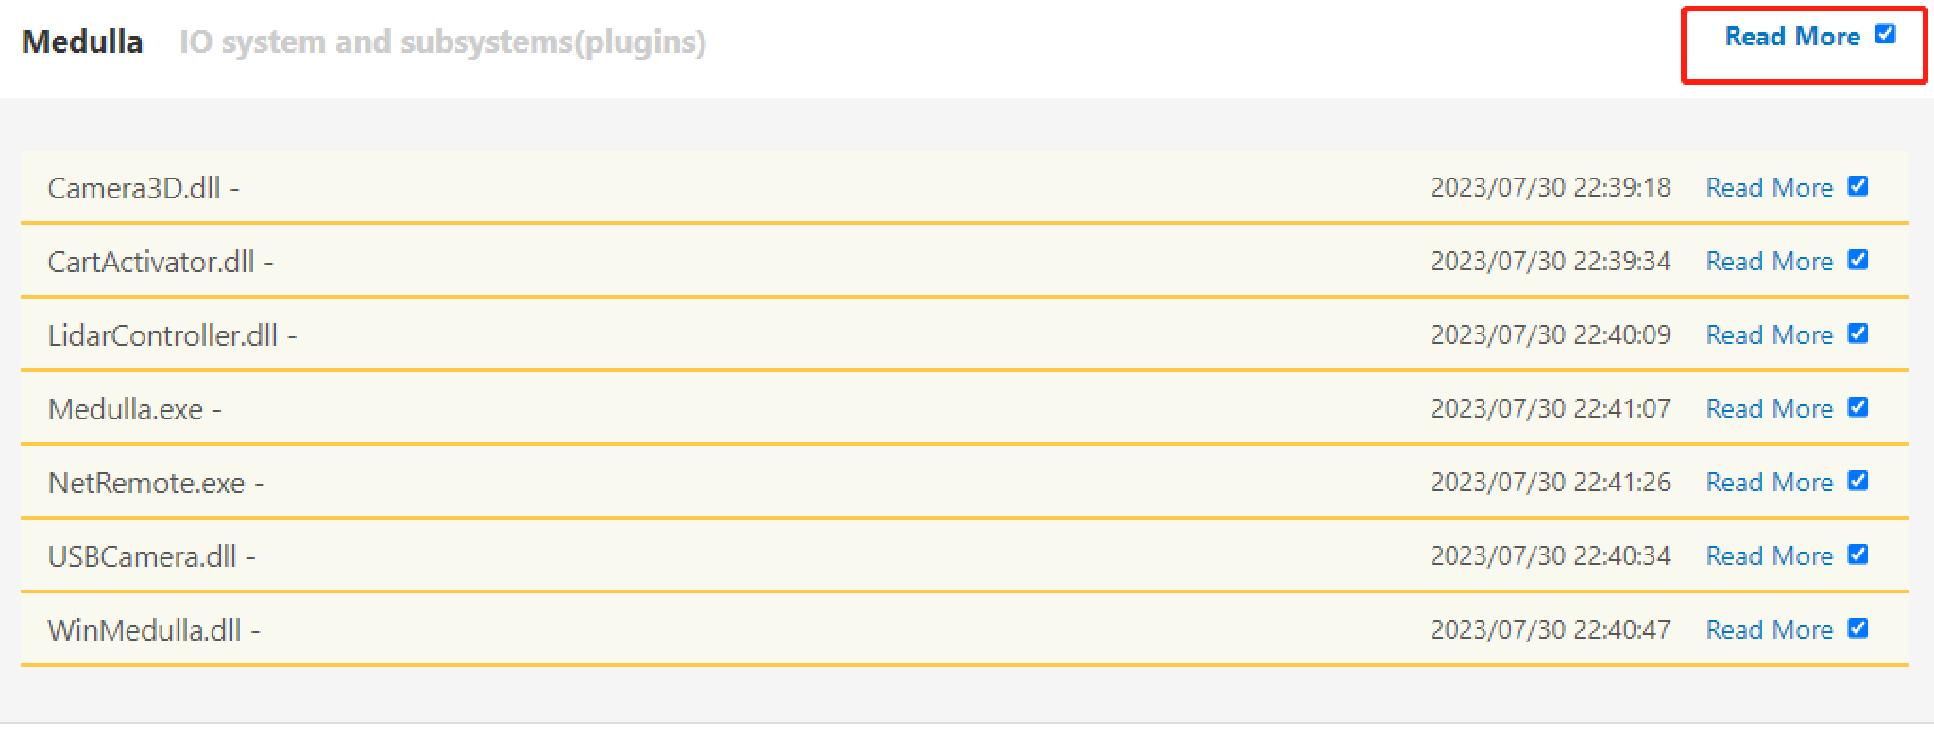
Task: Select the Medulla heading tab
Action: pyautogui.click(x=83, y=42)
